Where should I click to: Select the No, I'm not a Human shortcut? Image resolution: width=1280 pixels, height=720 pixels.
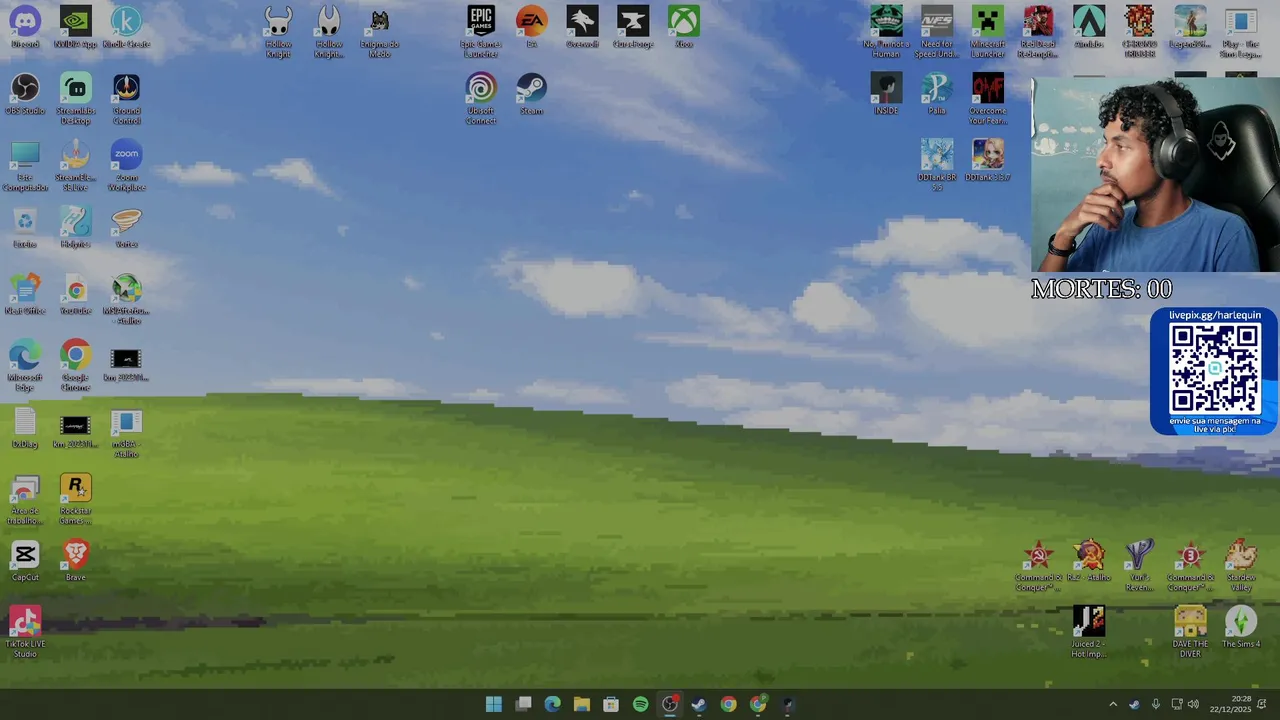pyautogui.click(x=886, y=32)
